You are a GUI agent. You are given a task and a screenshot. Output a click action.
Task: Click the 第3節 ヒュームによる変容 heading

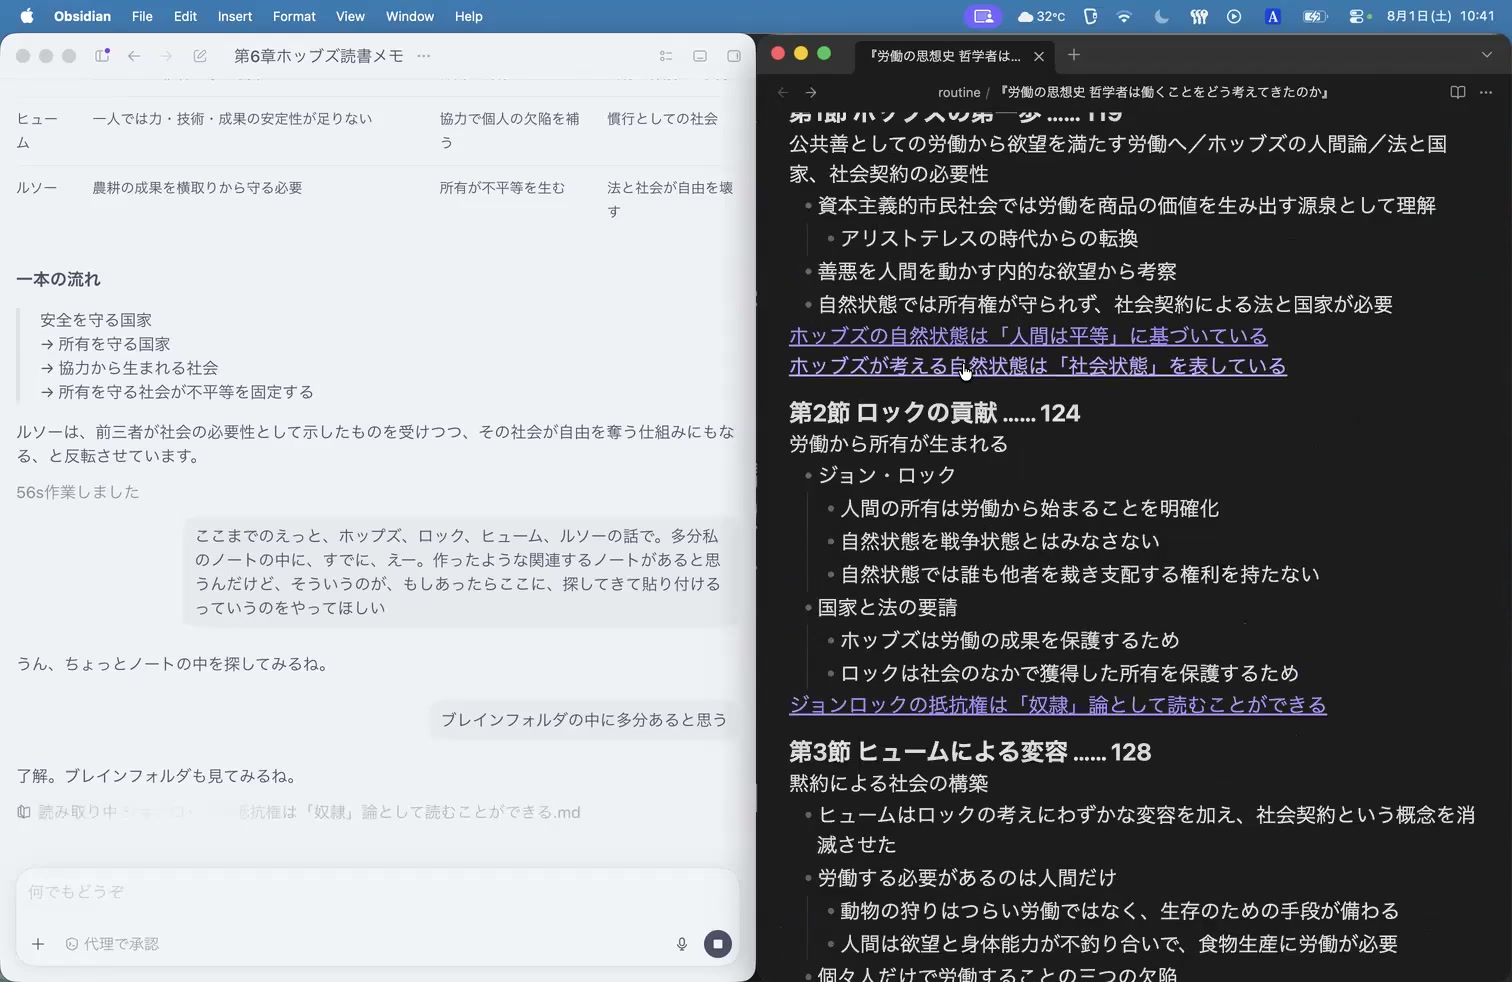tap(970, 751)
